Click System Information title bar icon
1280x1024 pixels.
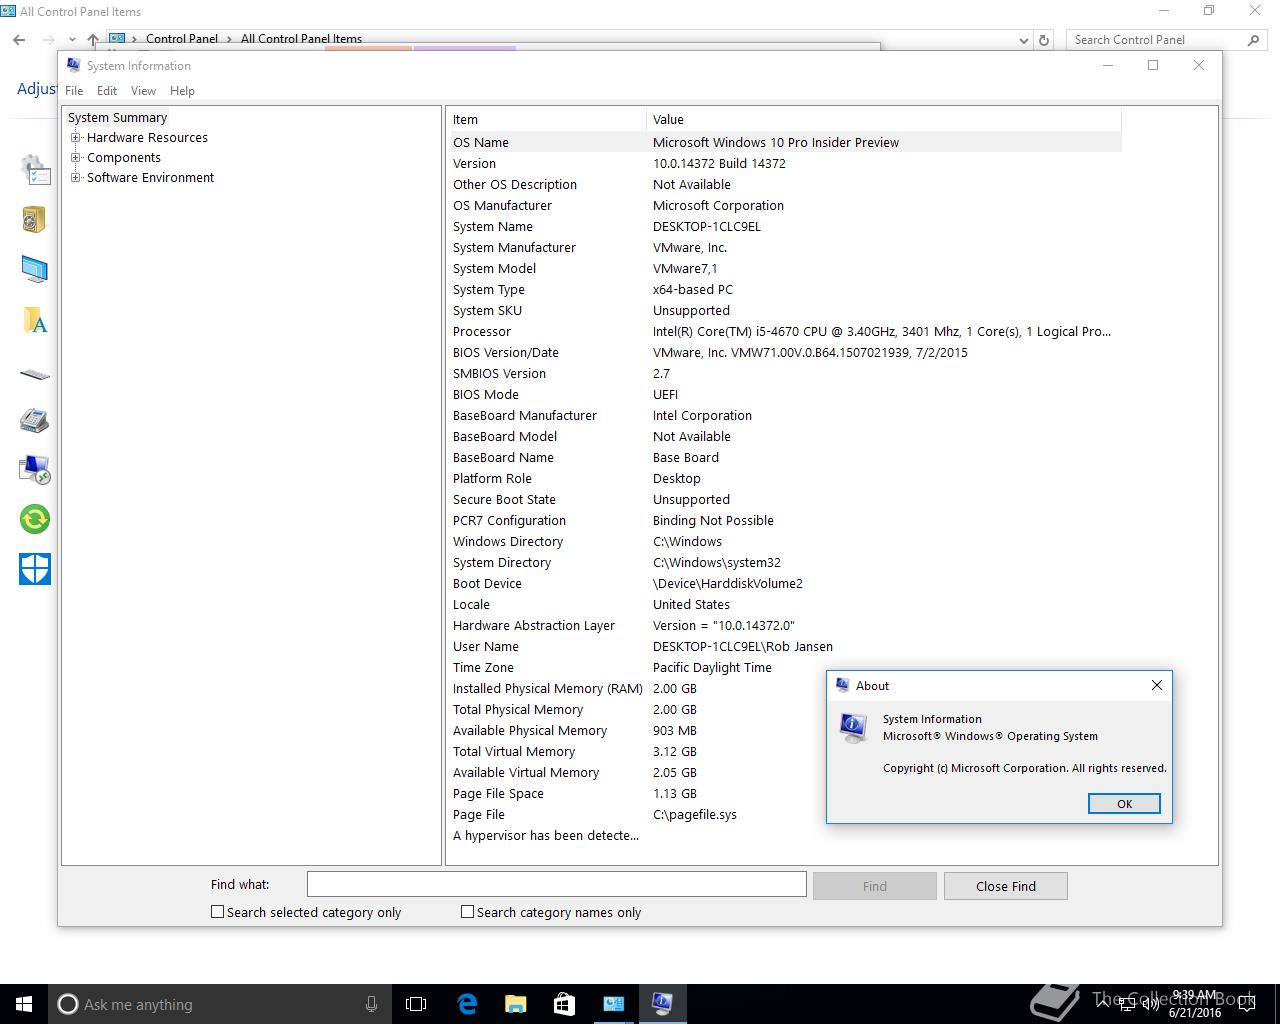click(73, 66)
